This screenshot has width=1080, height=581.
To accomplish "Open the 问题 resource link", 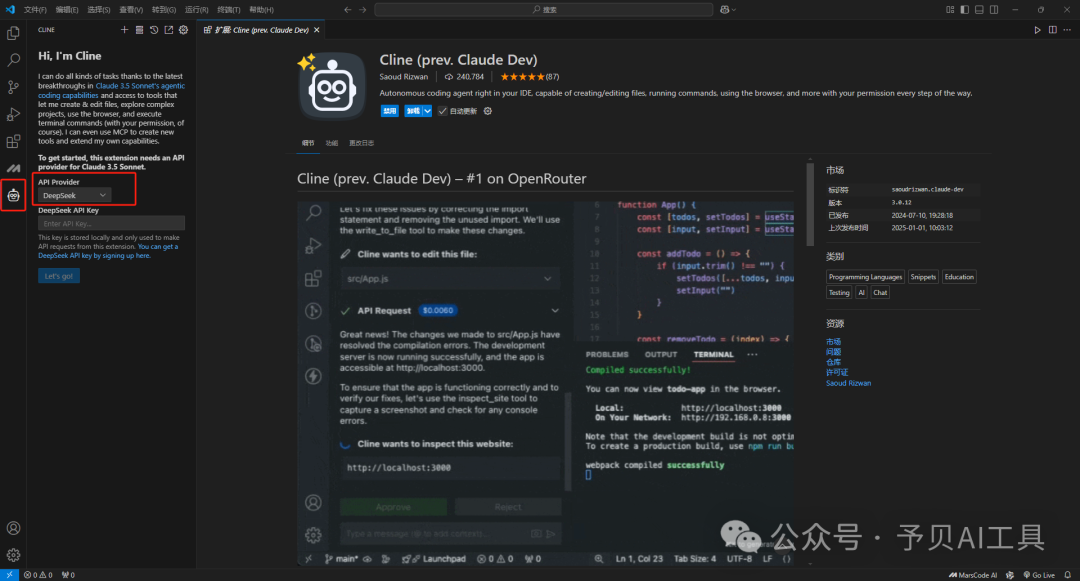I will pyautogui.click(x=833, y=352).
